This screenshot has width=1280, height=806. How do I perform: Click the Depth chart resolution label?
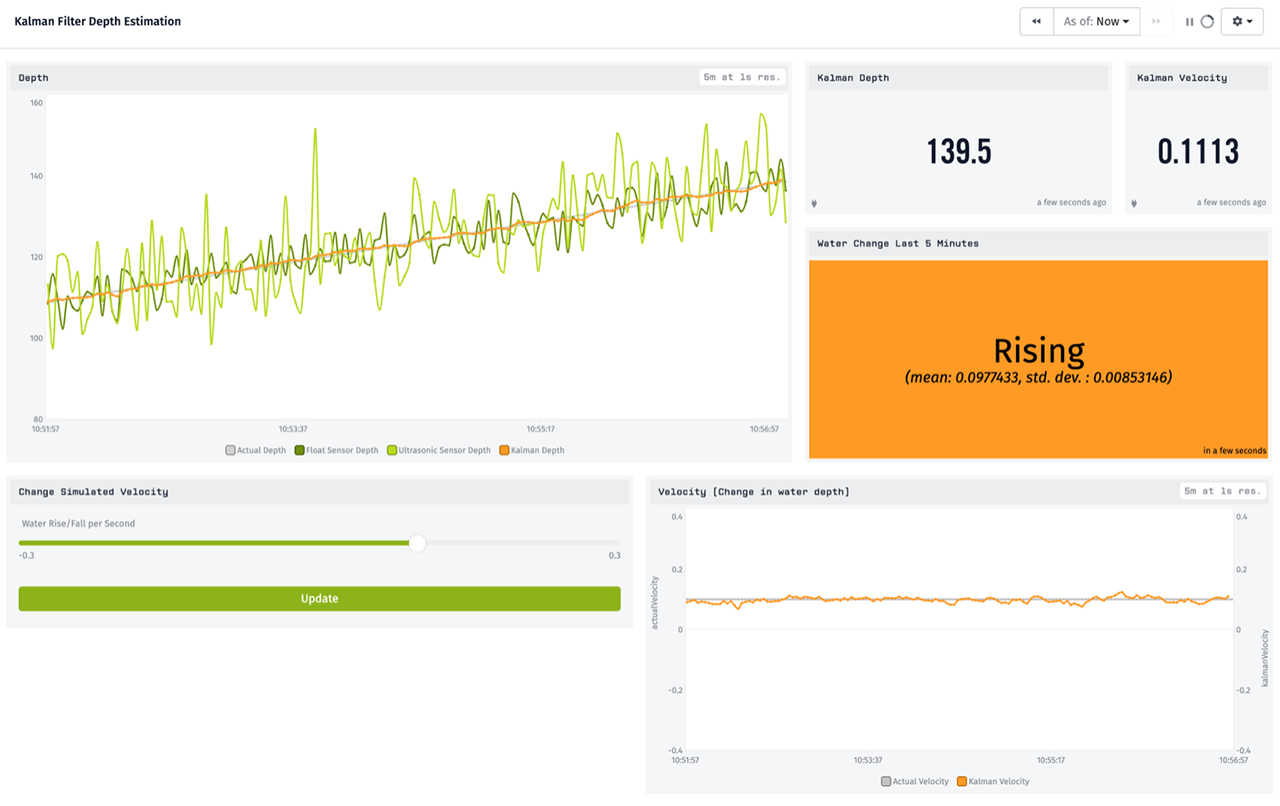coord(741,77)
